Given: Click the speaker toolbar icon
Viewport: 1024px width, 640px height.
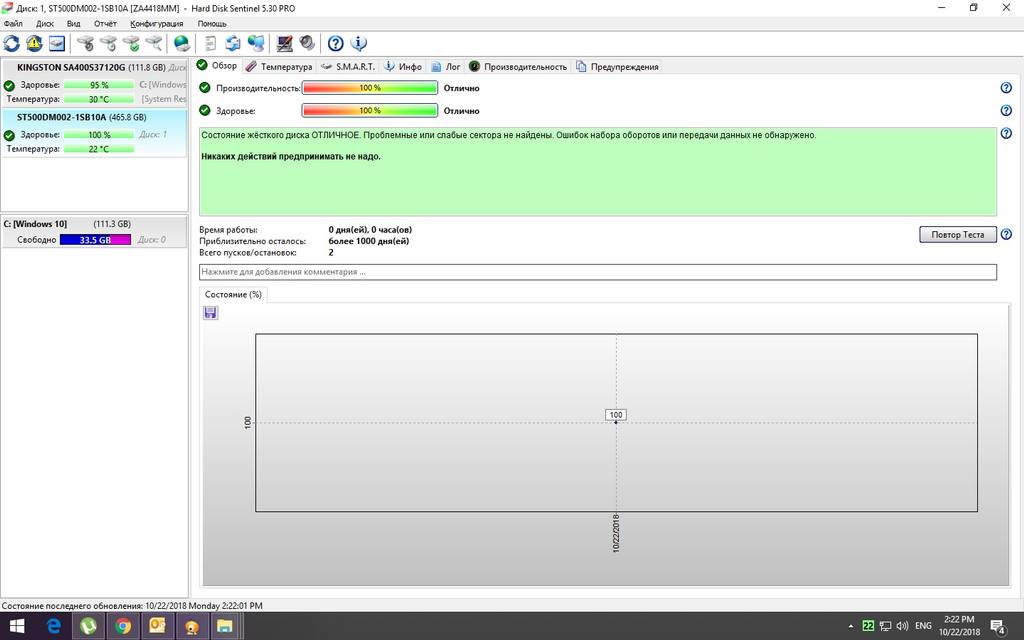Looking at the screenshot, I should pyautogui.click(x=307, y=44).
